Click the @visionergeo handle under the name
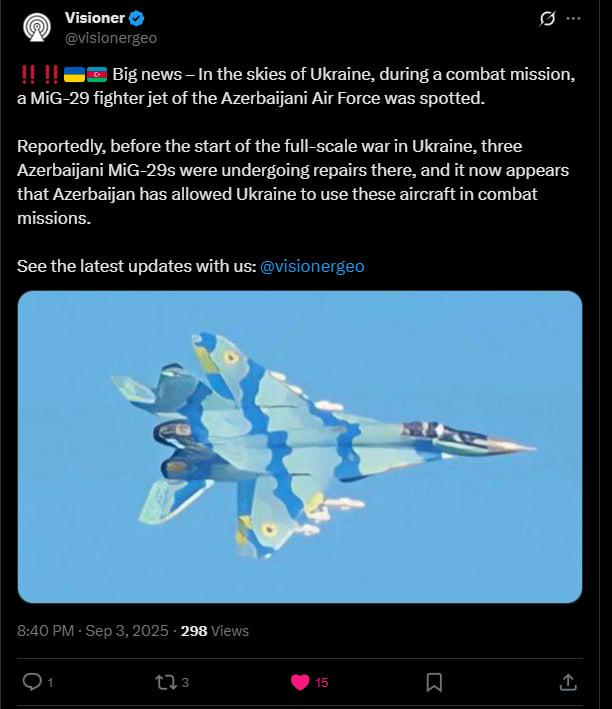Viewport: 612px width, 709px height. pyautogui.click(x=111, y=38)
